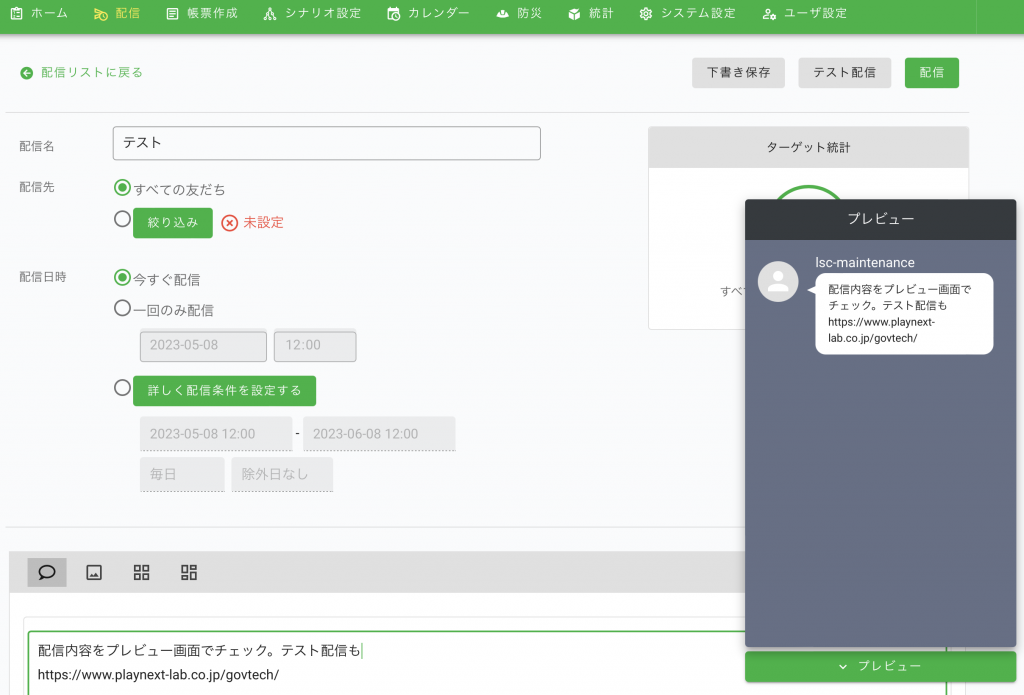The width and height of the screenshot is (1024, 695).
Task: Select 今すぐ配信 delivery option
Action: 123,277
